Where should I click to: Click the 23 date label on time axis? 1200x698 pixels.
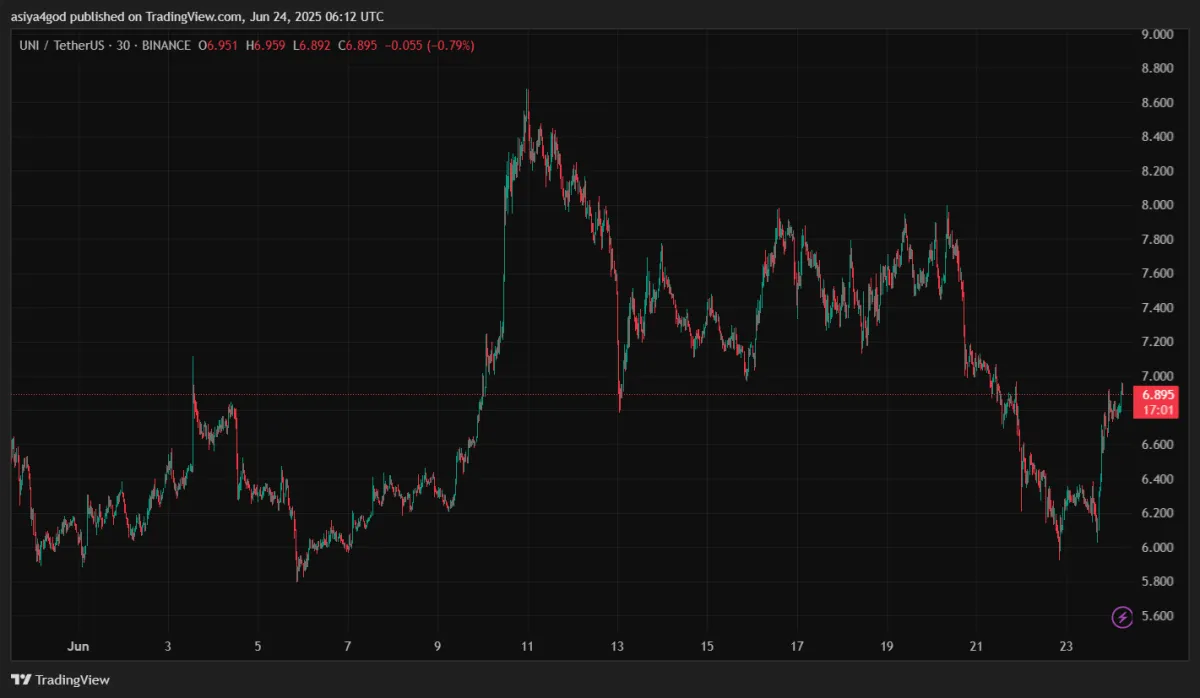click(1066, 646)
